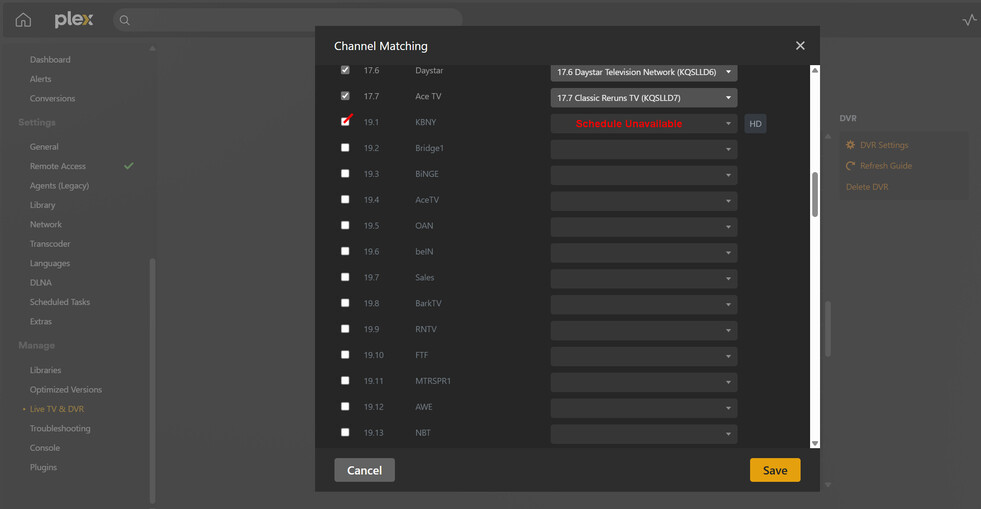This screenshot has width=981, height=509.
Task: Open the guide dropdown for FTF
Action: tap(644, 356)
